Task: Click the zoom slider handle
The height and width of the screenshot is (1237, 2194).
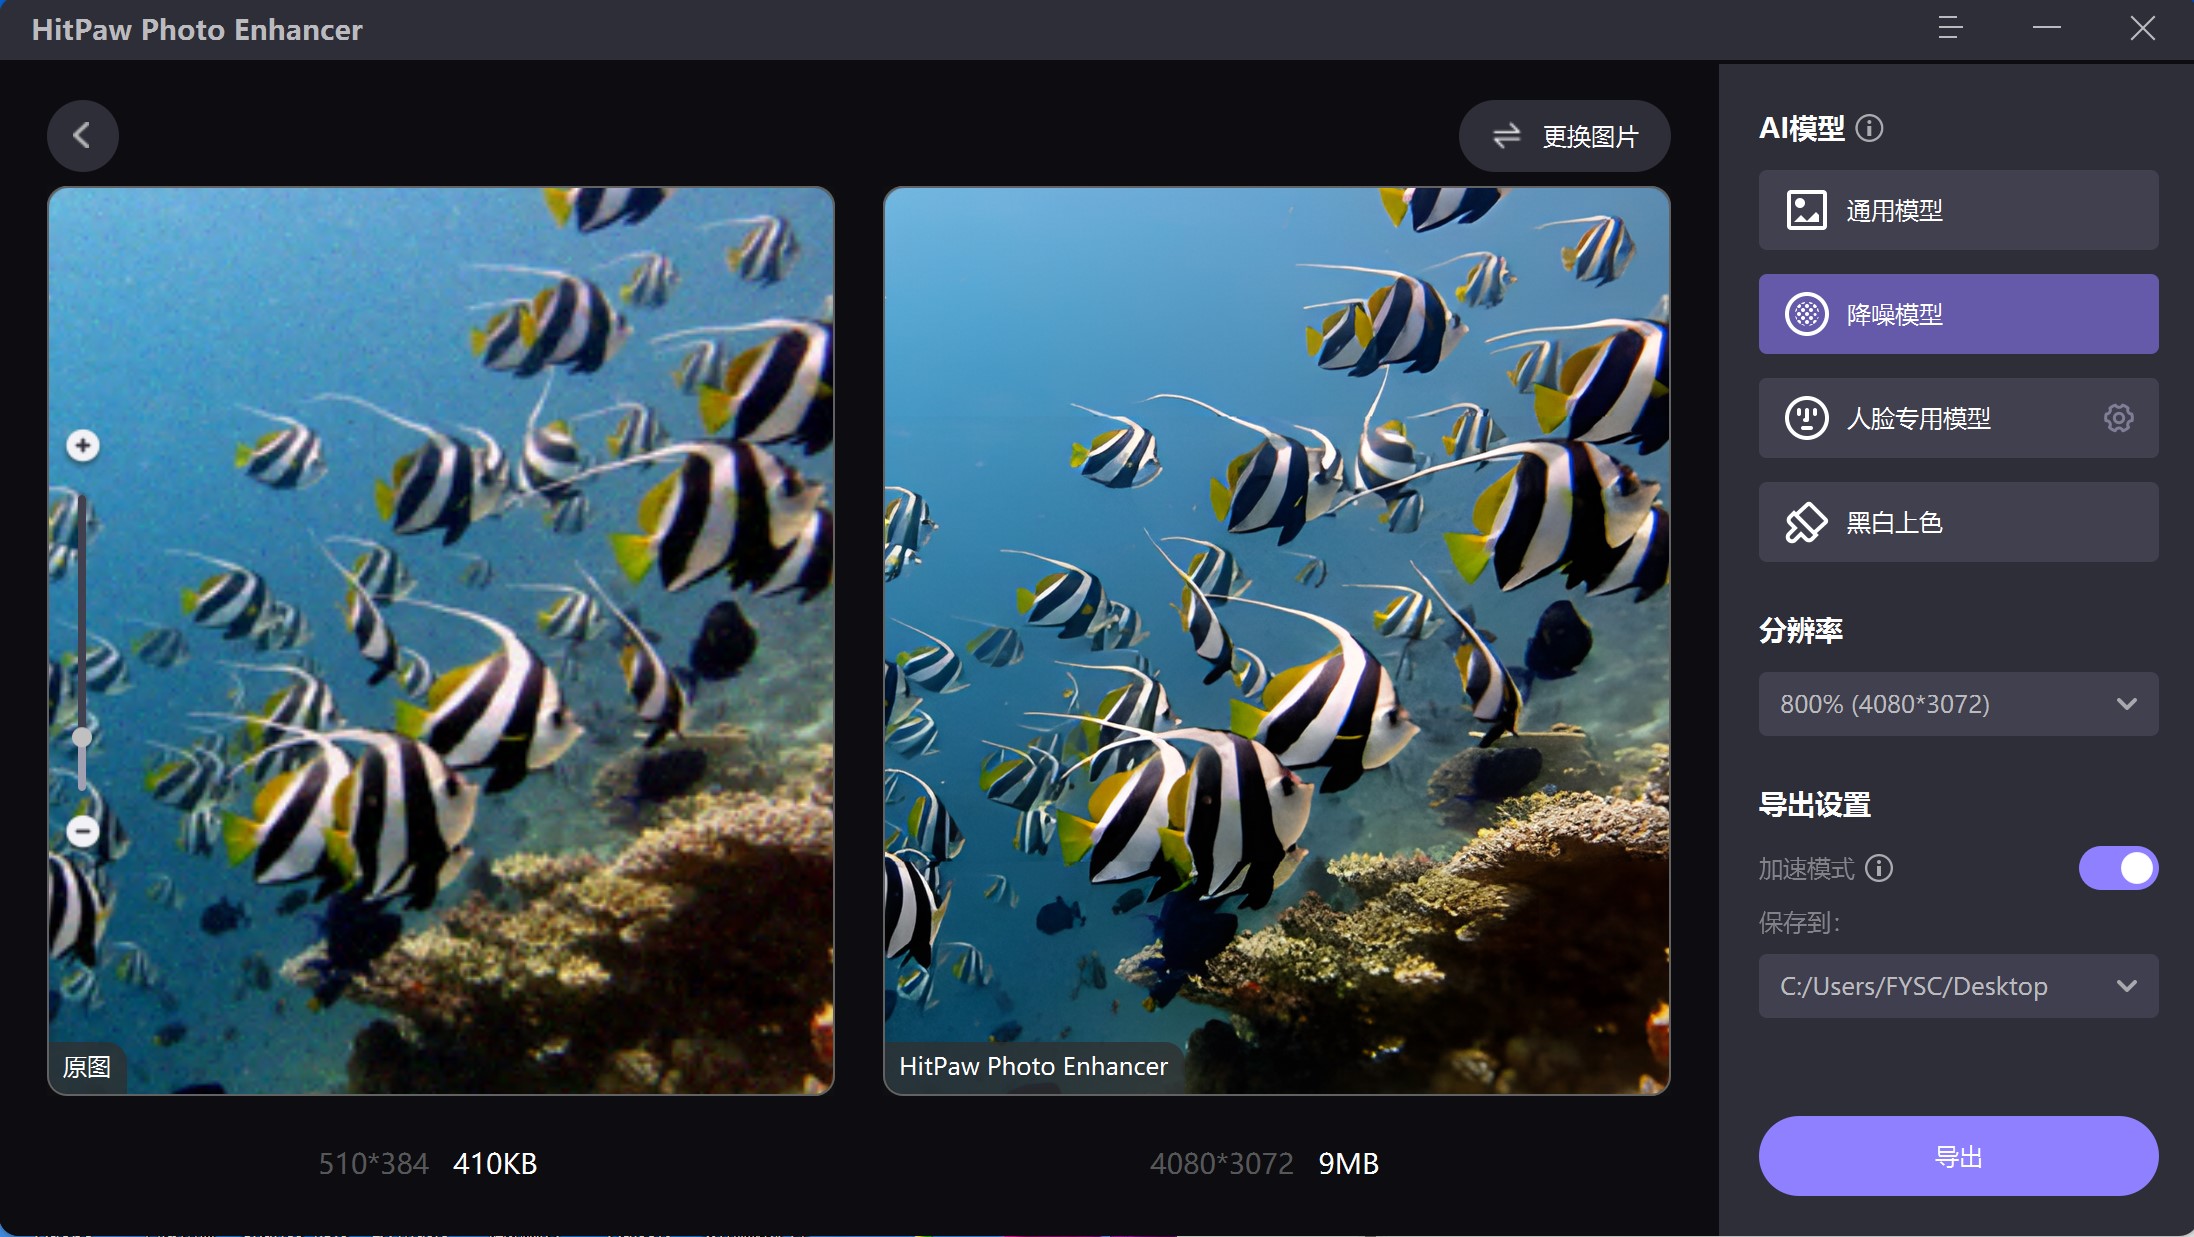Action: point(82,737)
